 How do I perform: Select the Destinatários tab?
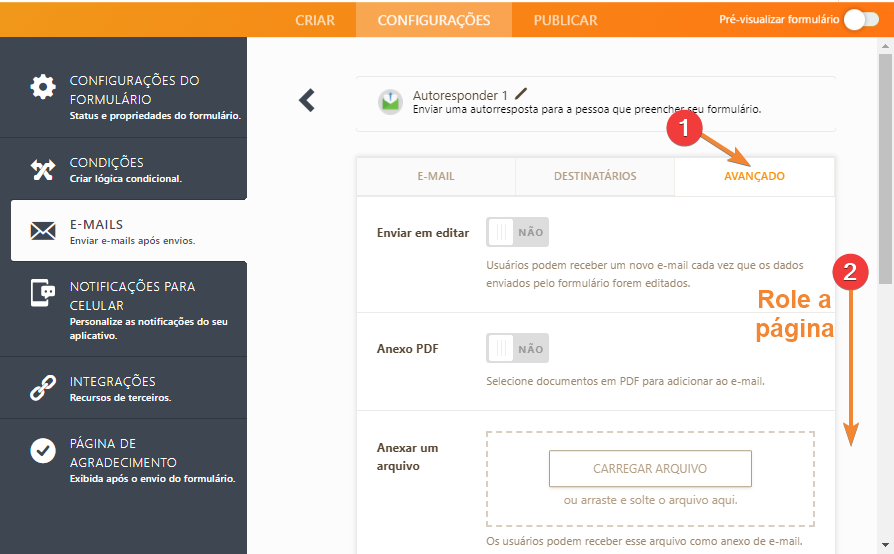595,176
